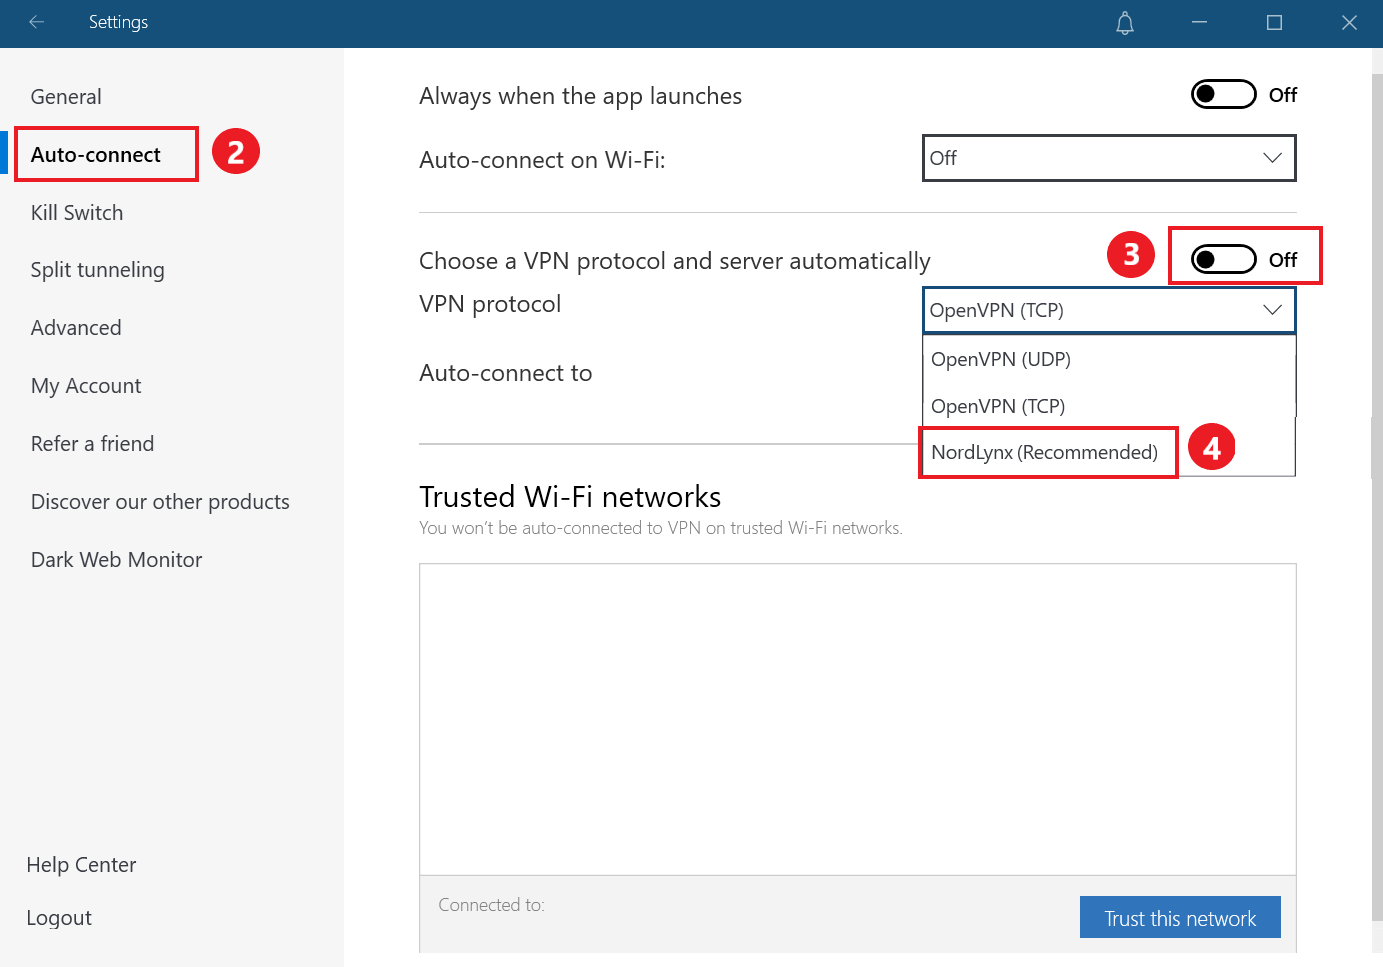Click Logout in the sidebar
Image resolution: width=1383 pixels, height=967 pixels.
tap(59, 918)
